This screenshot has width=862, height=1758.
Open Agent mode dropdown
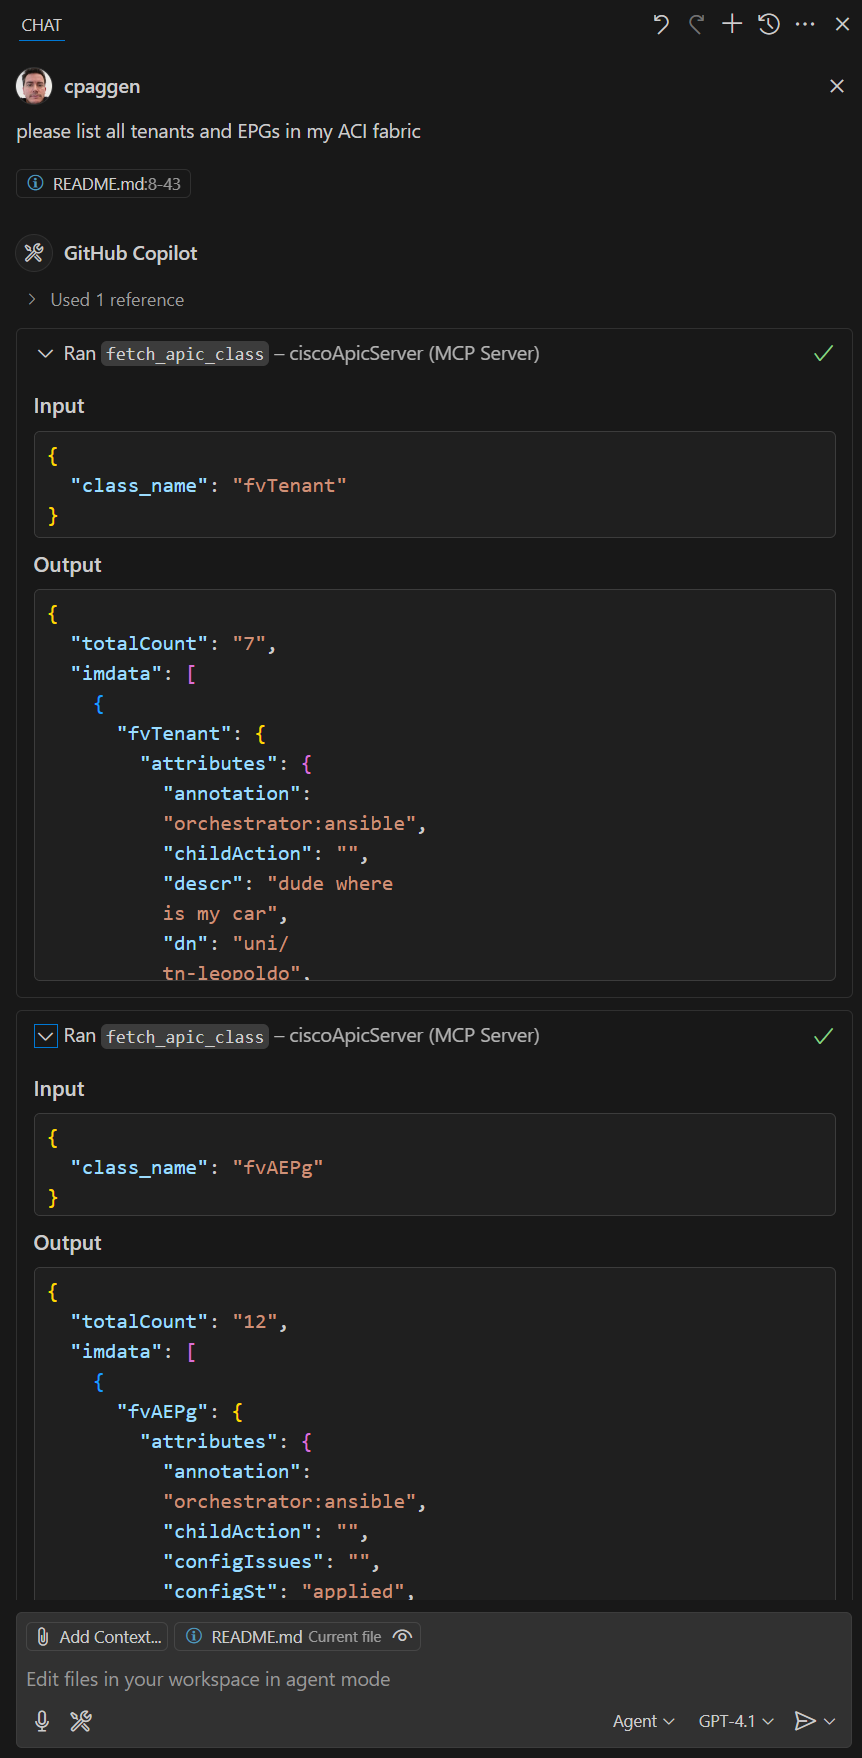(x=644, y=1721)
